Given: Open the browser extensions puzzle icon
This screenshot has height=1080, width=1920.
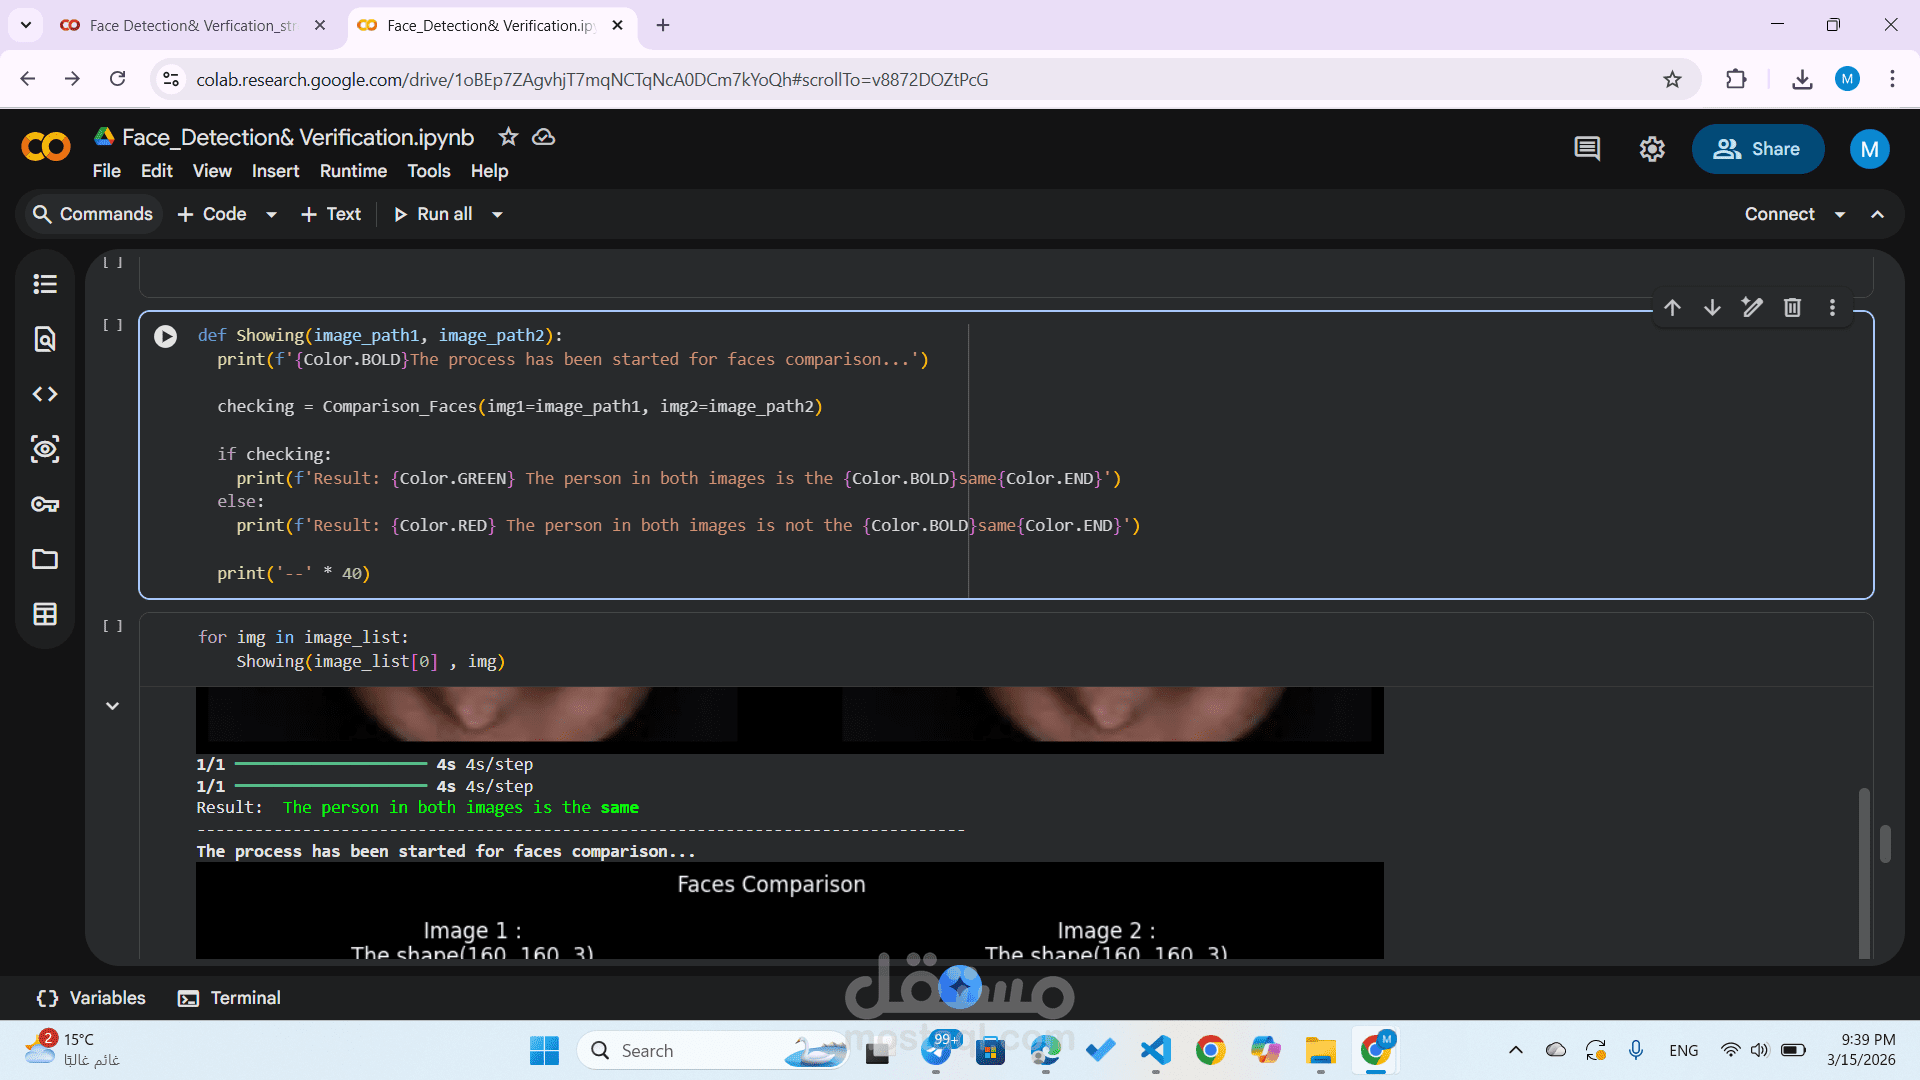Looking at the screenshot, I should pos(1736,79).
